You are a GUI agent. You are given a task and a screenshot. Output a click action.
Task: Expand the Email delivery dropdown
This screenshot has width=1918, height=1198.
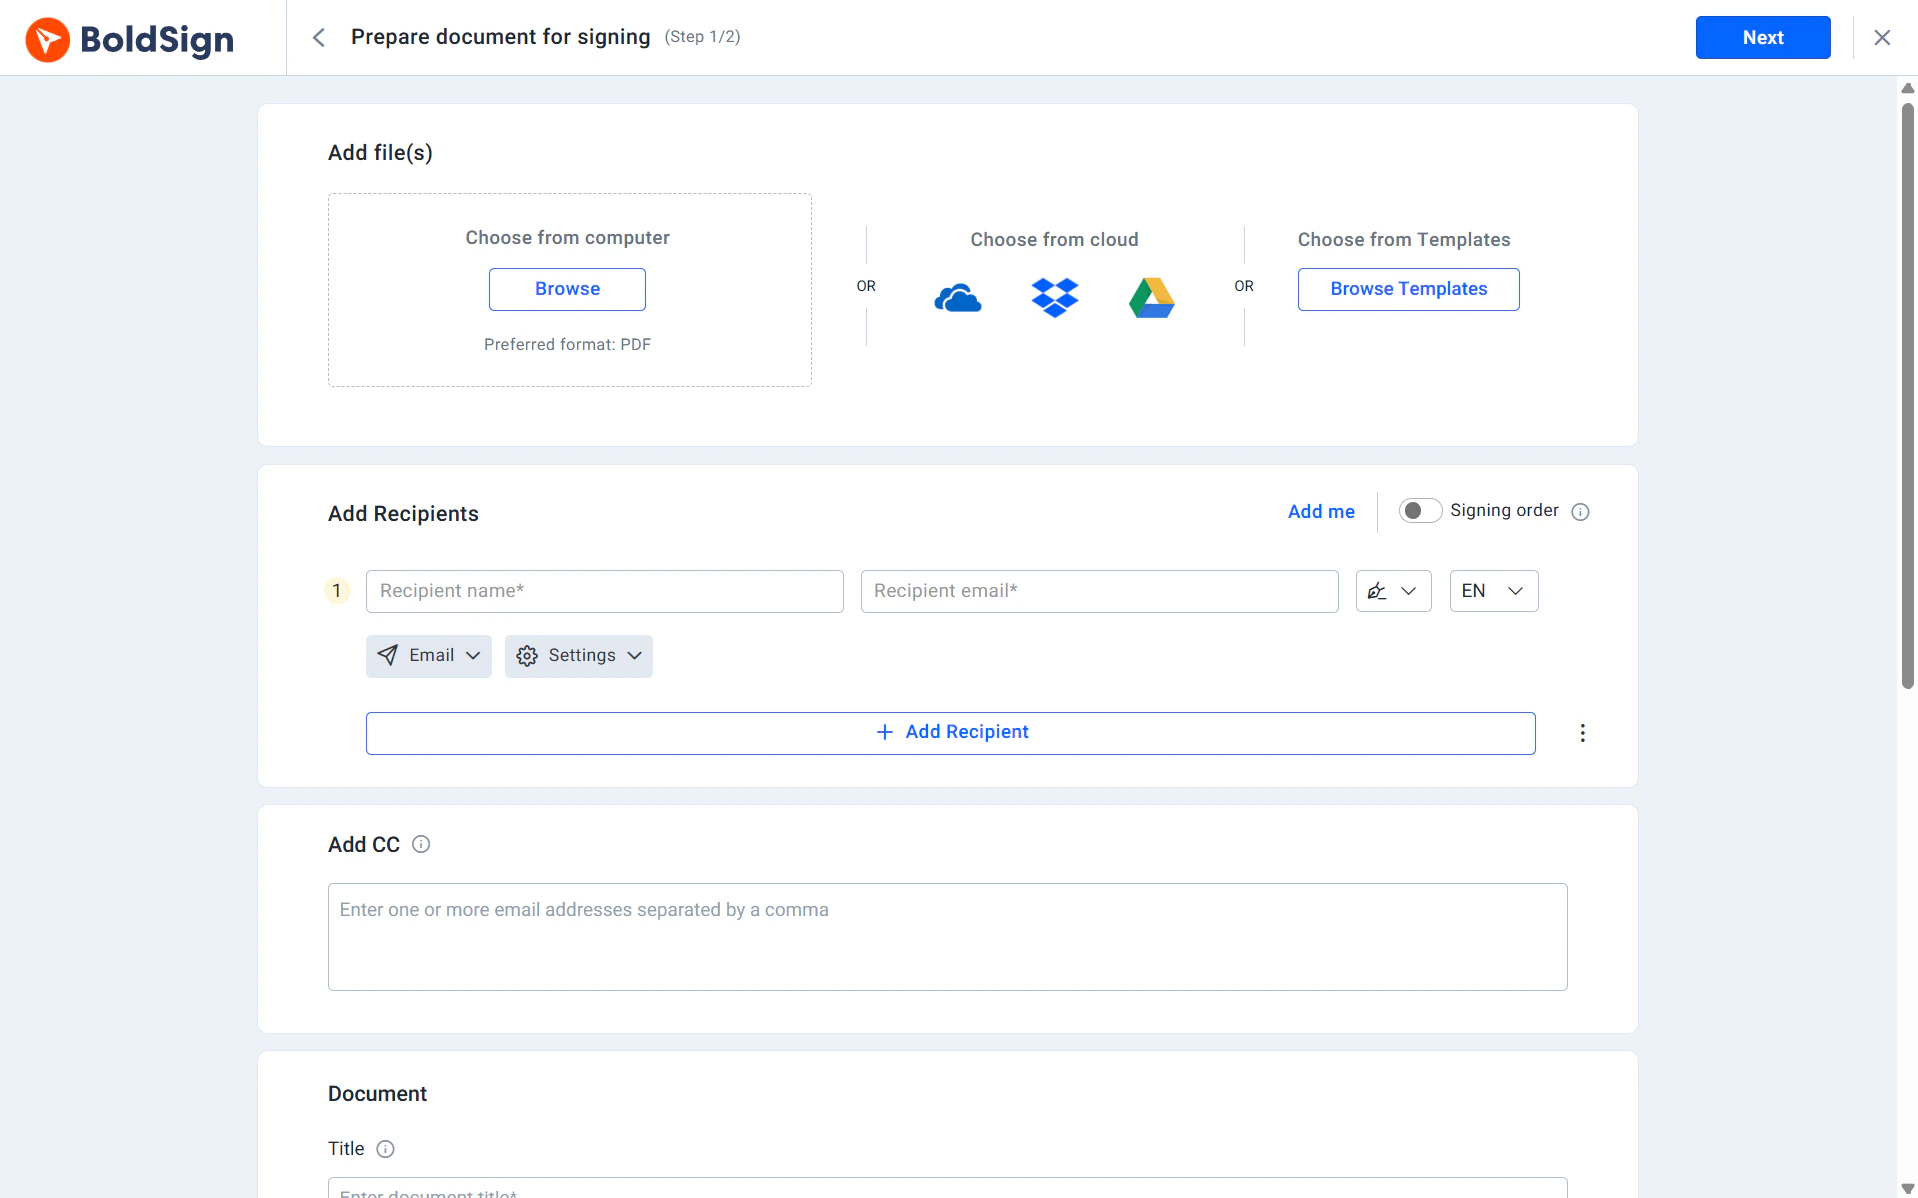coord(428,656)
